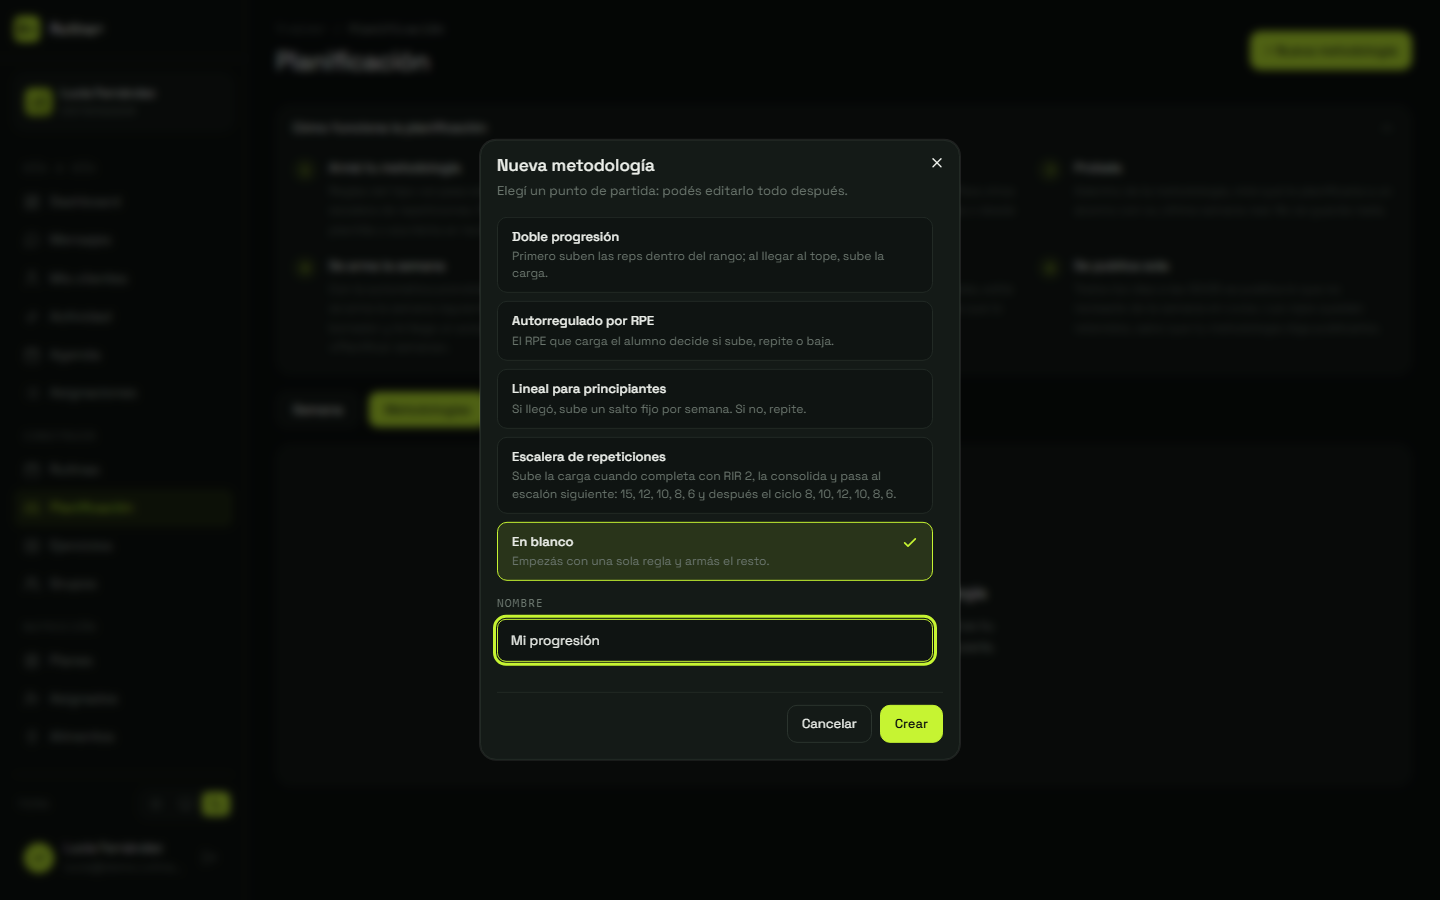Click the green button at the page top right
The width and height of the screenshot is (1440, 900).
click(1331, 51)
